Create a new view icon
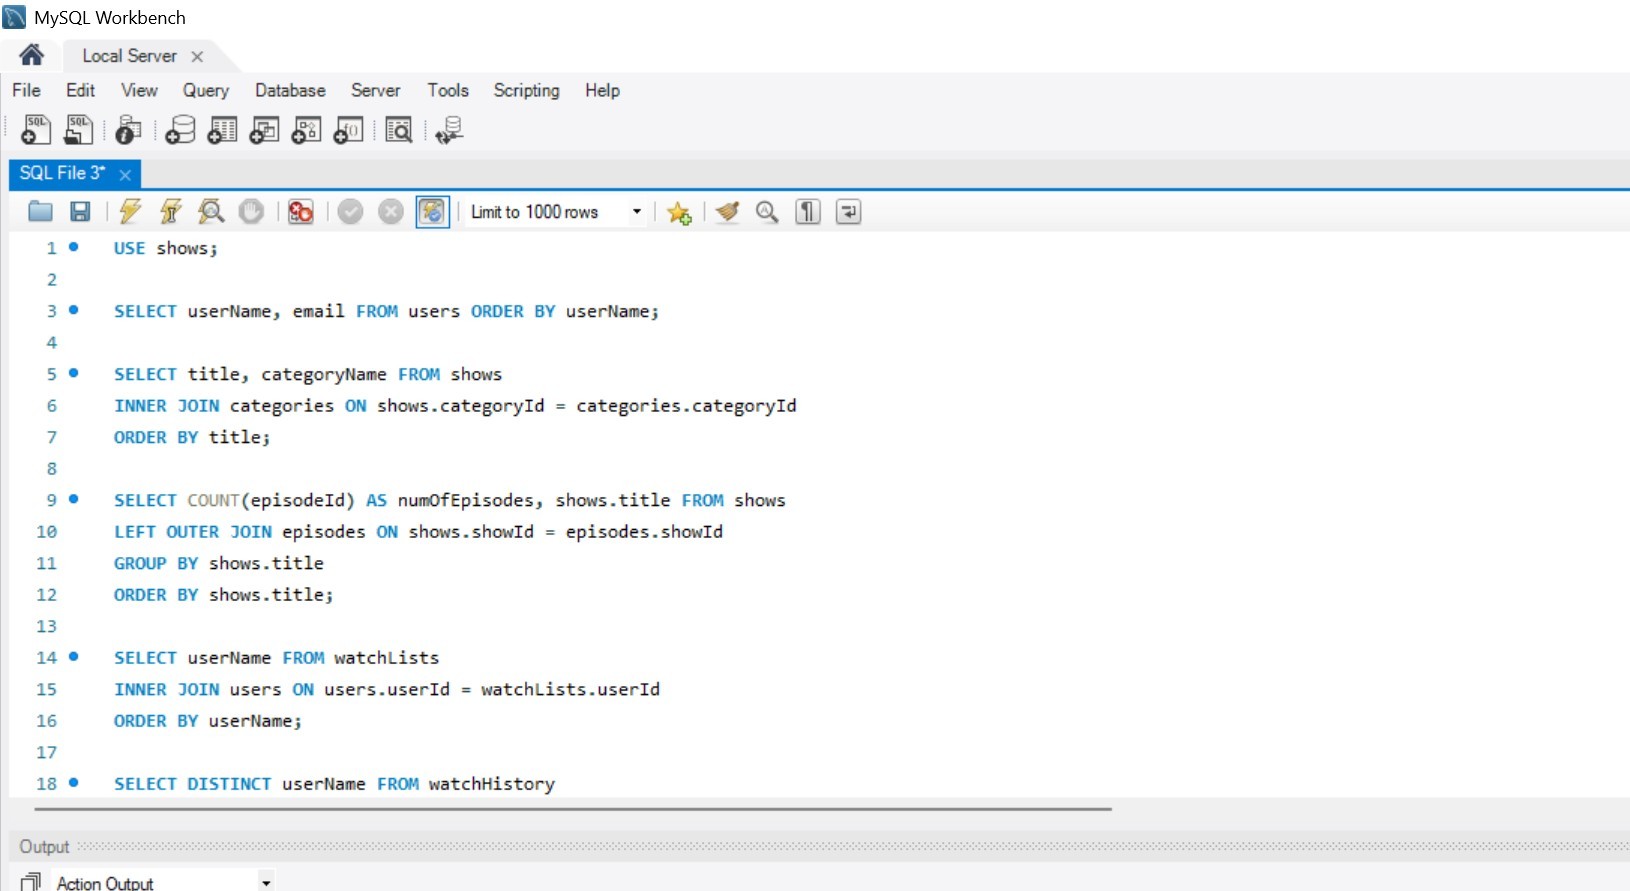Viewport: 1630px width, 891px height. (264, 130)
